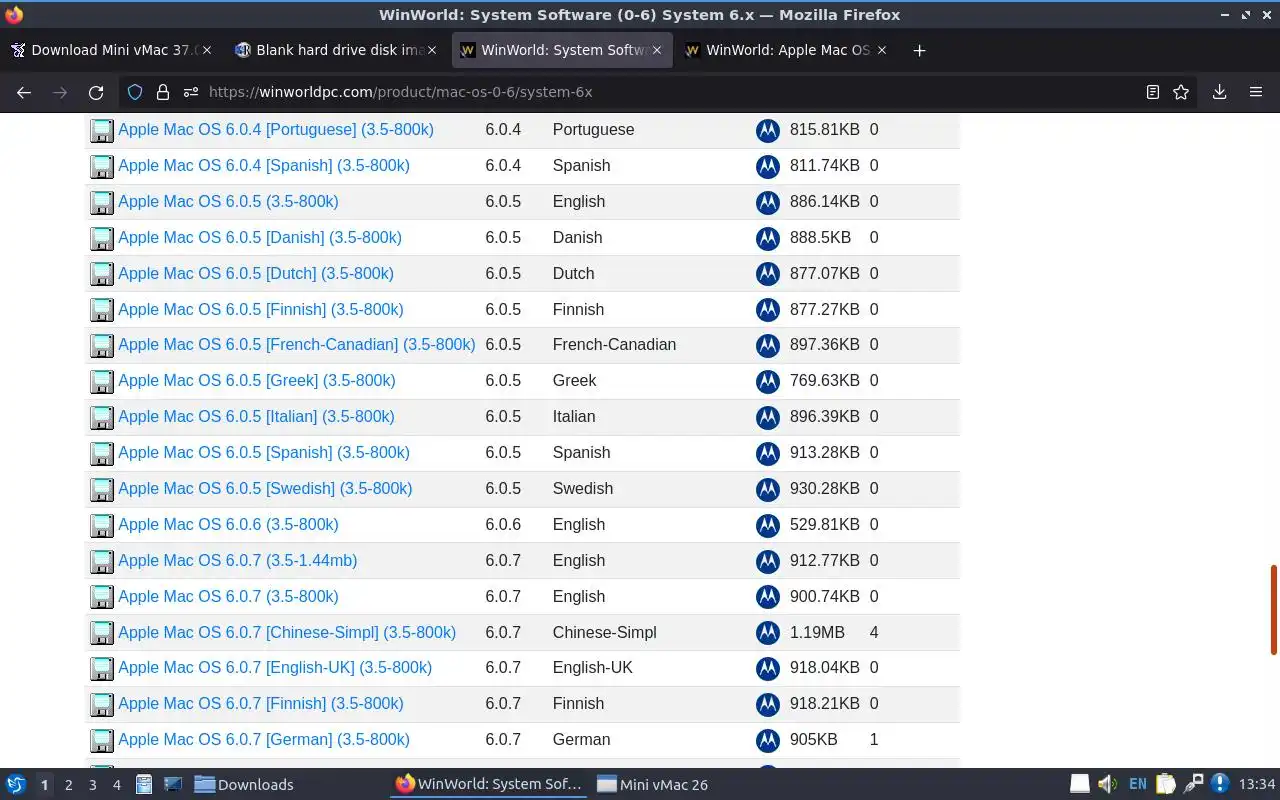Image resolution: width=1280 pixels, height=800 pixels.
Task: Click language cell French-Canadian
Action: tap(614, 345)
